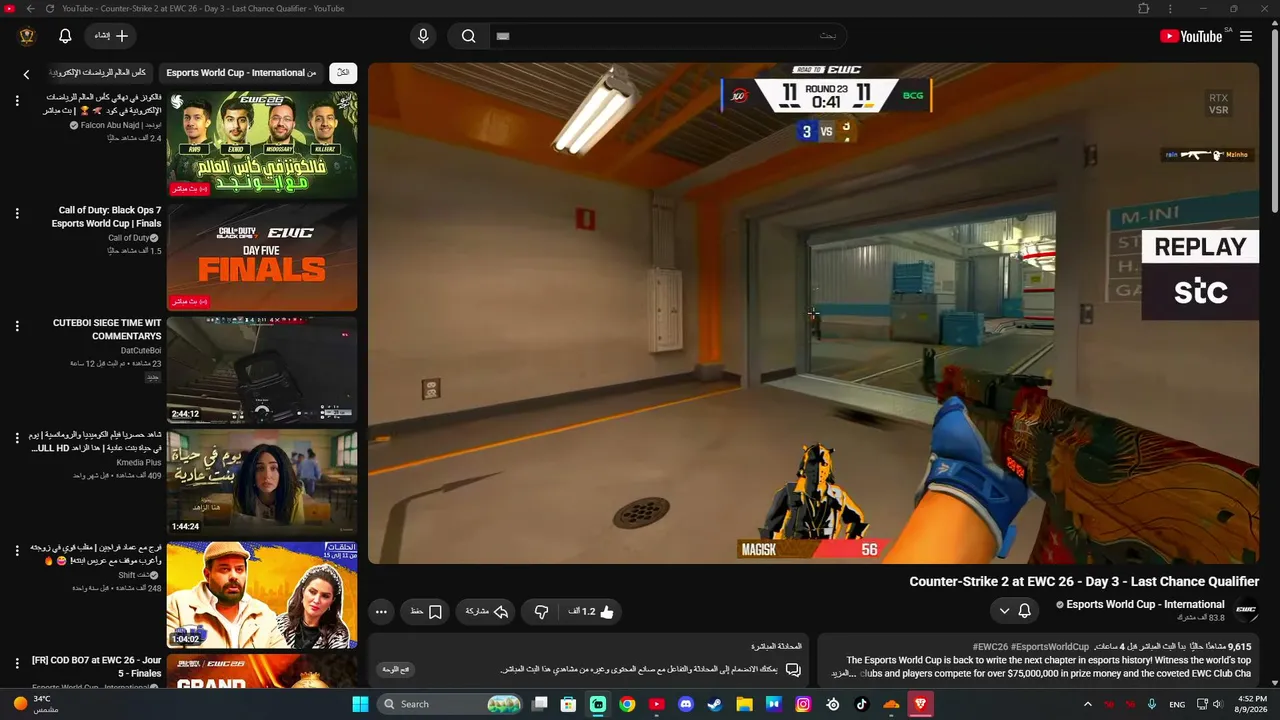
Task: Open options menu for the Shift channel video
Action: (x=17, y=550)
